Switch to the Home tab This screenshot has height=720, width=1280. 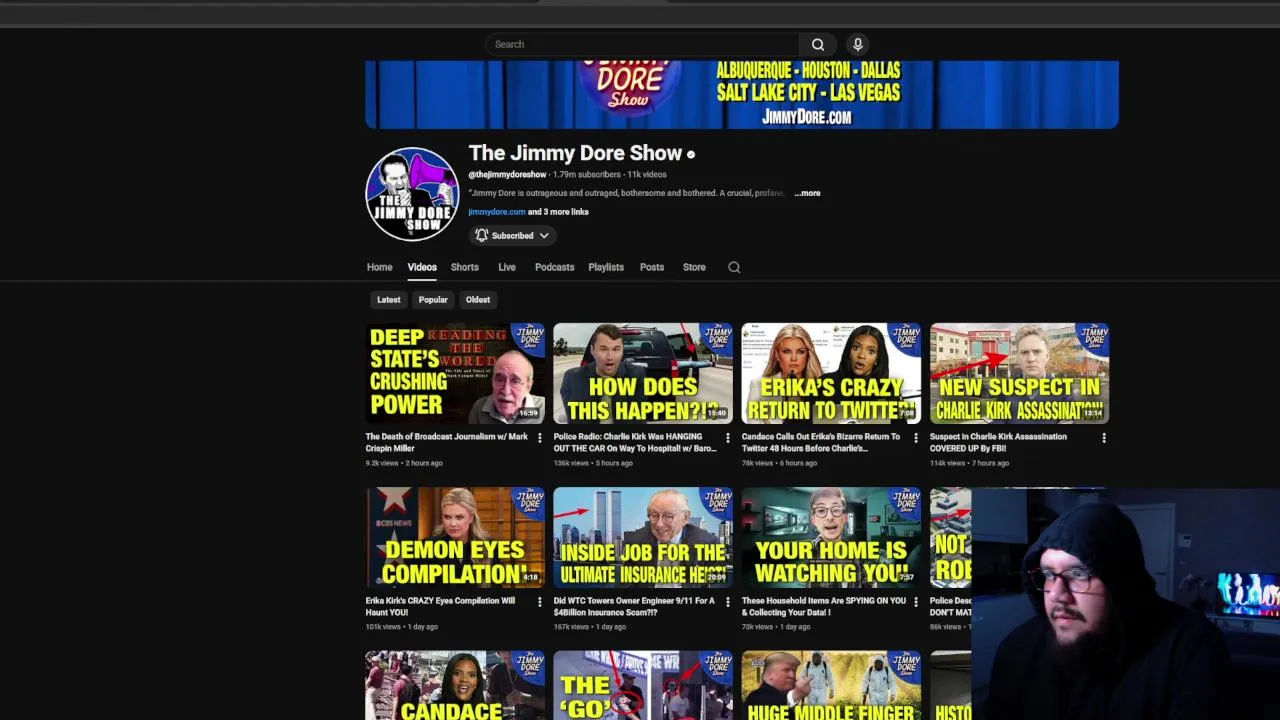coord(379,267)
